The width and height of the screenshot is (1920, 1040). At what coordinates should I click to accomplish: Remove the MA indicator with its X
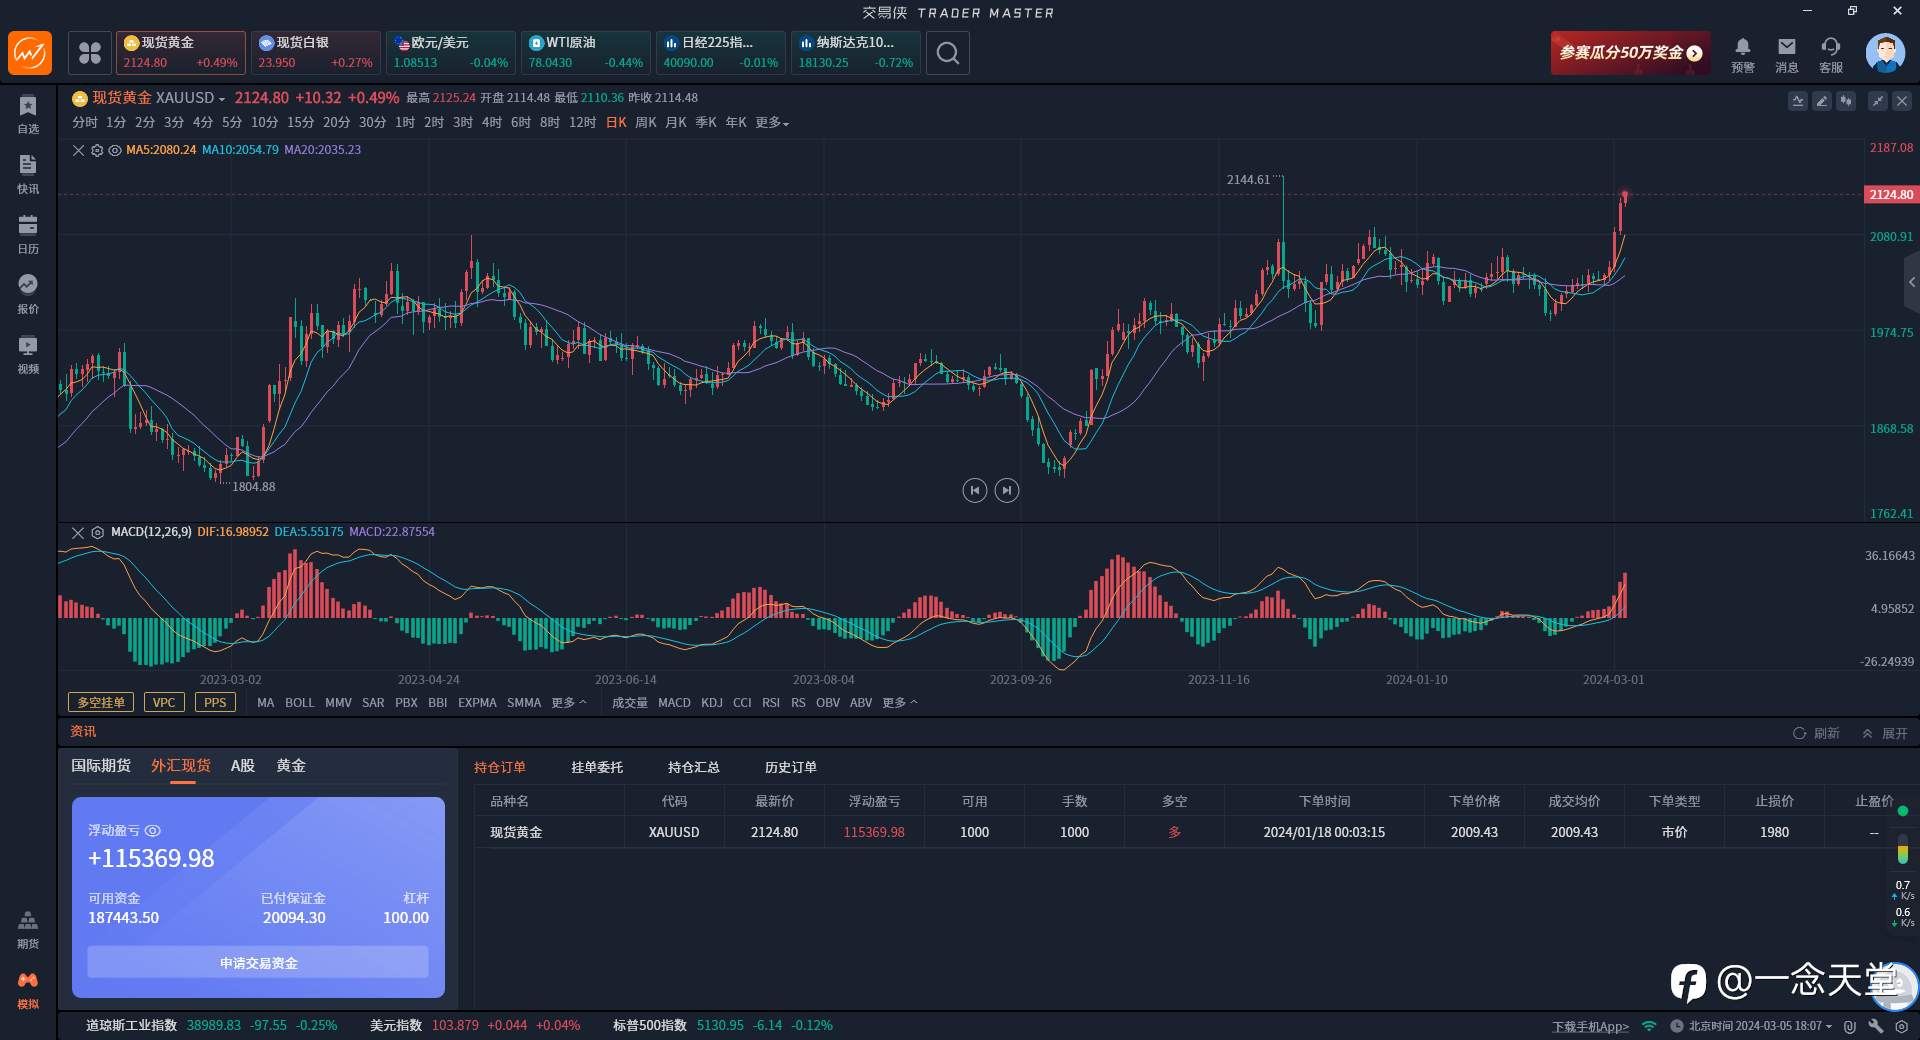click(78, 150)
